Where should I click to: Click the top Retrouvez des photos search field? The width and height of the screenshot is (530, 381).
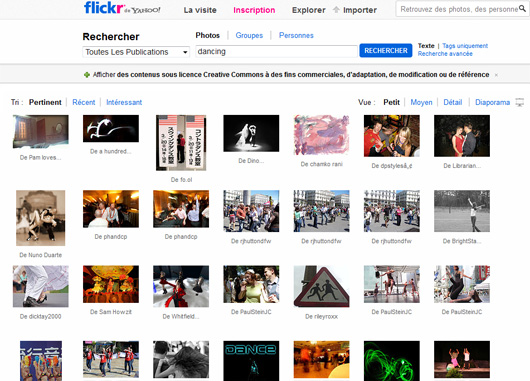tap(459, 9)
